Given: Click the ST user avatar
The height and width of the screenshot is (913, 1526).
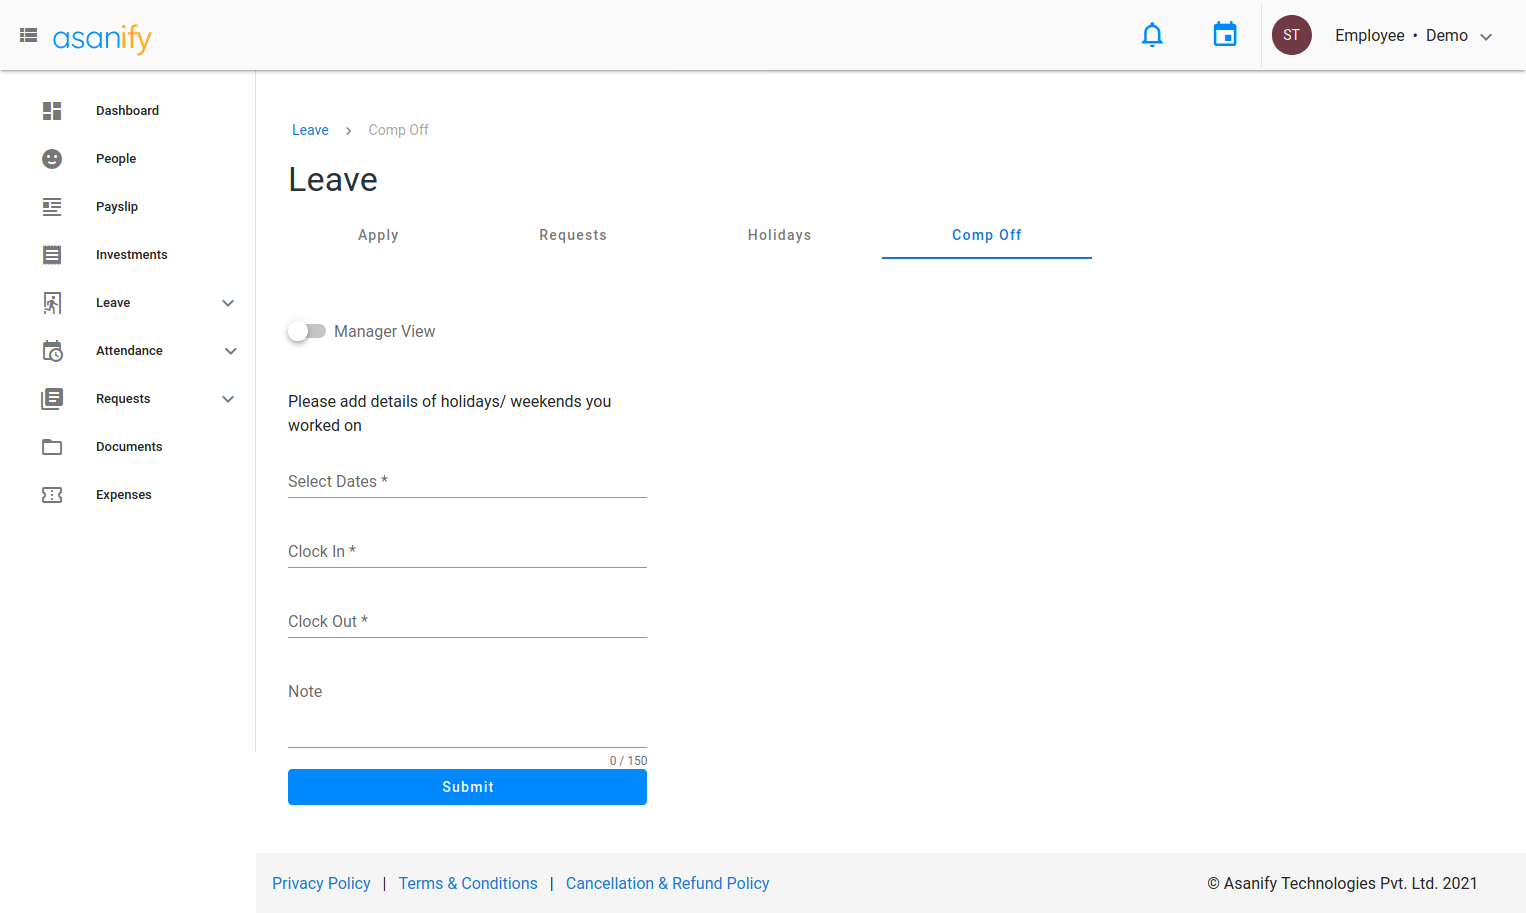Looking at the screenshot, I should [1291, 35].
